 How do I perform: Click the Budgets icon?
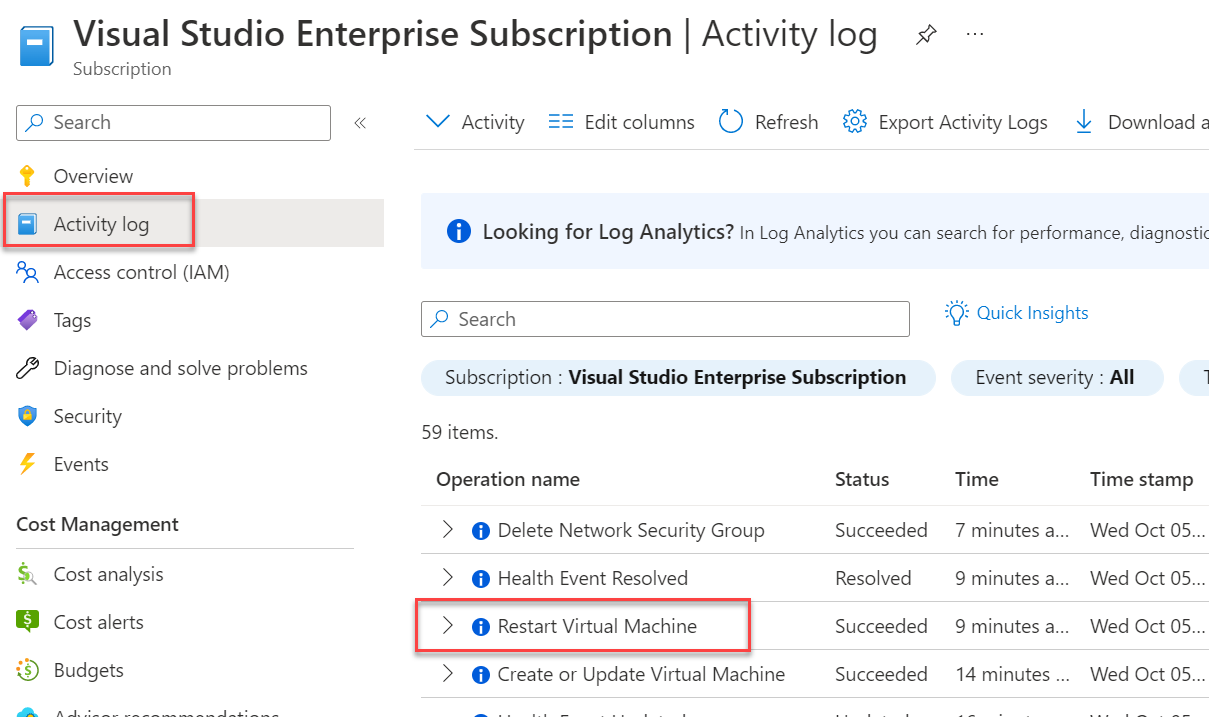(28, 670)
